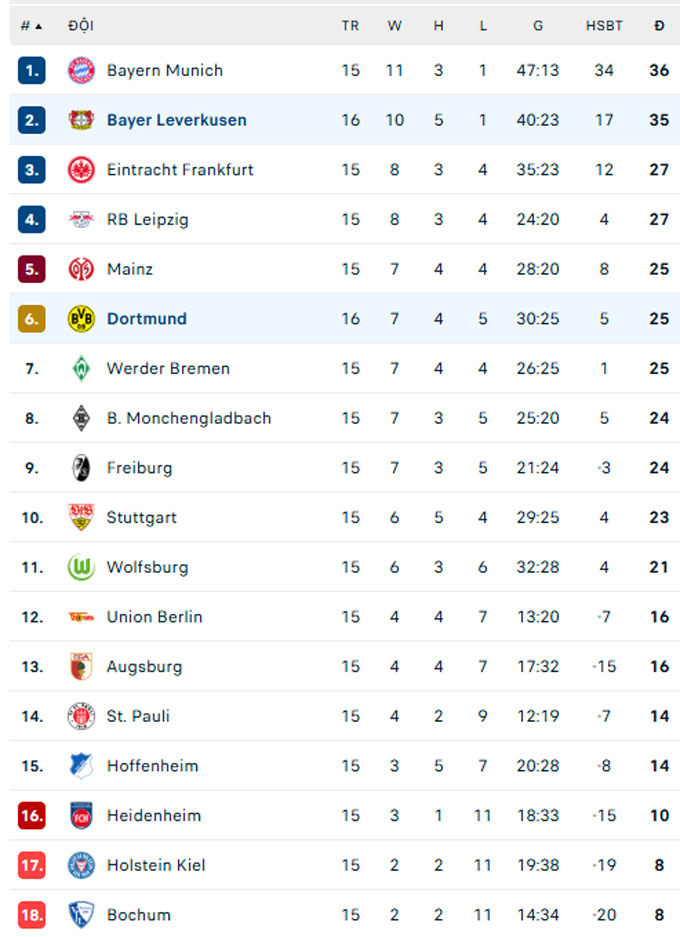Open the Union Berlin team link

(x=154, y=617)
